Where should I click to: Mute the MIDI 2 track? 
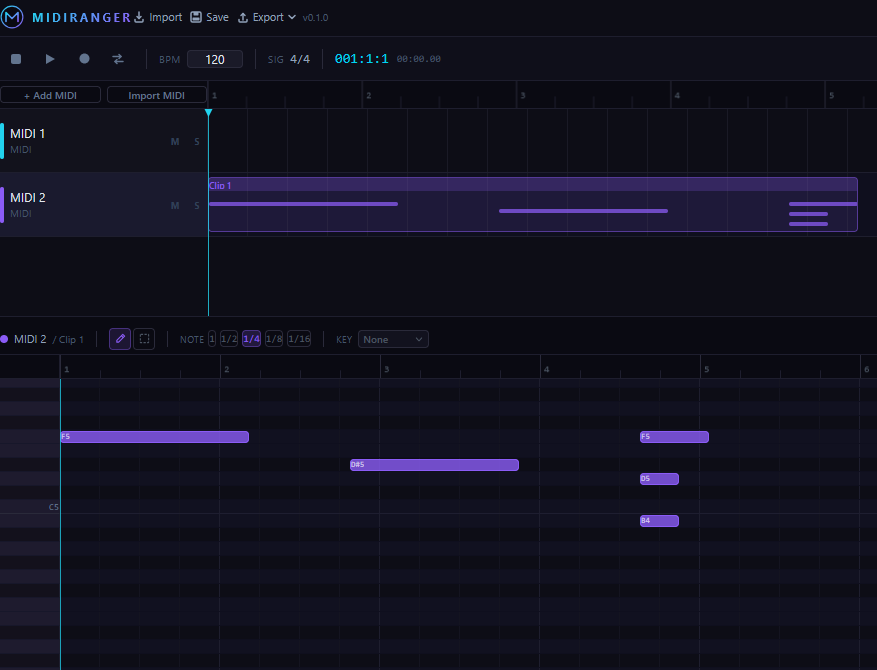175,206
